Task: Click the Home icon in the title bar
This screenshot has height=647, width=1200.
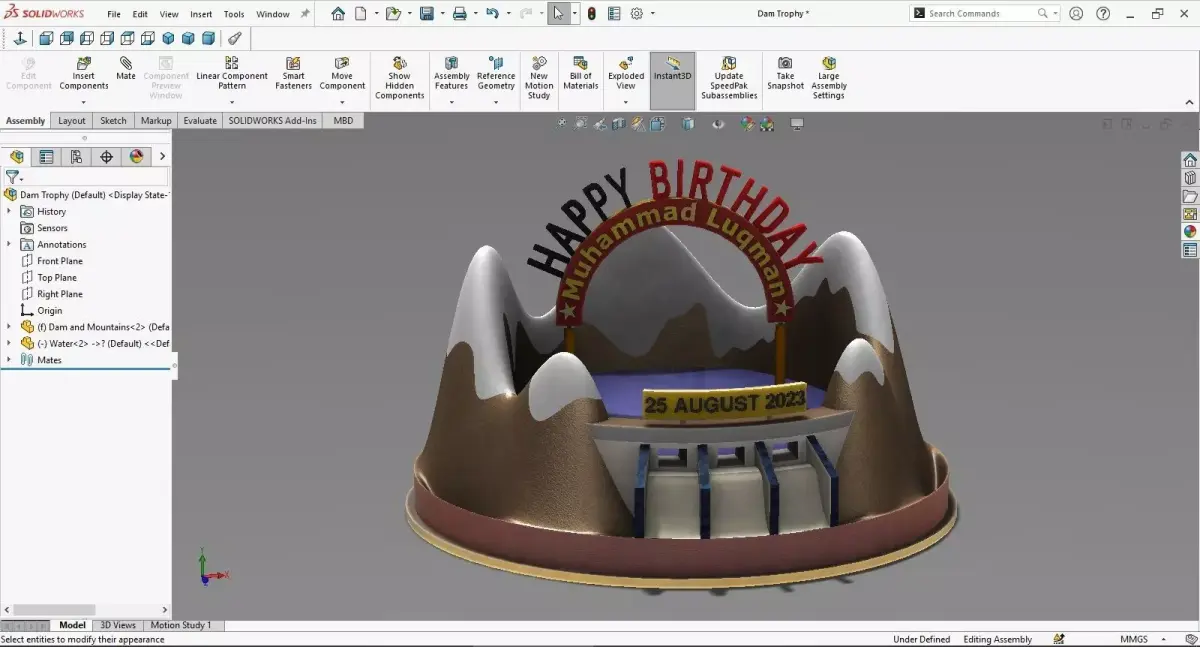Action: click(x=338, y=14)
